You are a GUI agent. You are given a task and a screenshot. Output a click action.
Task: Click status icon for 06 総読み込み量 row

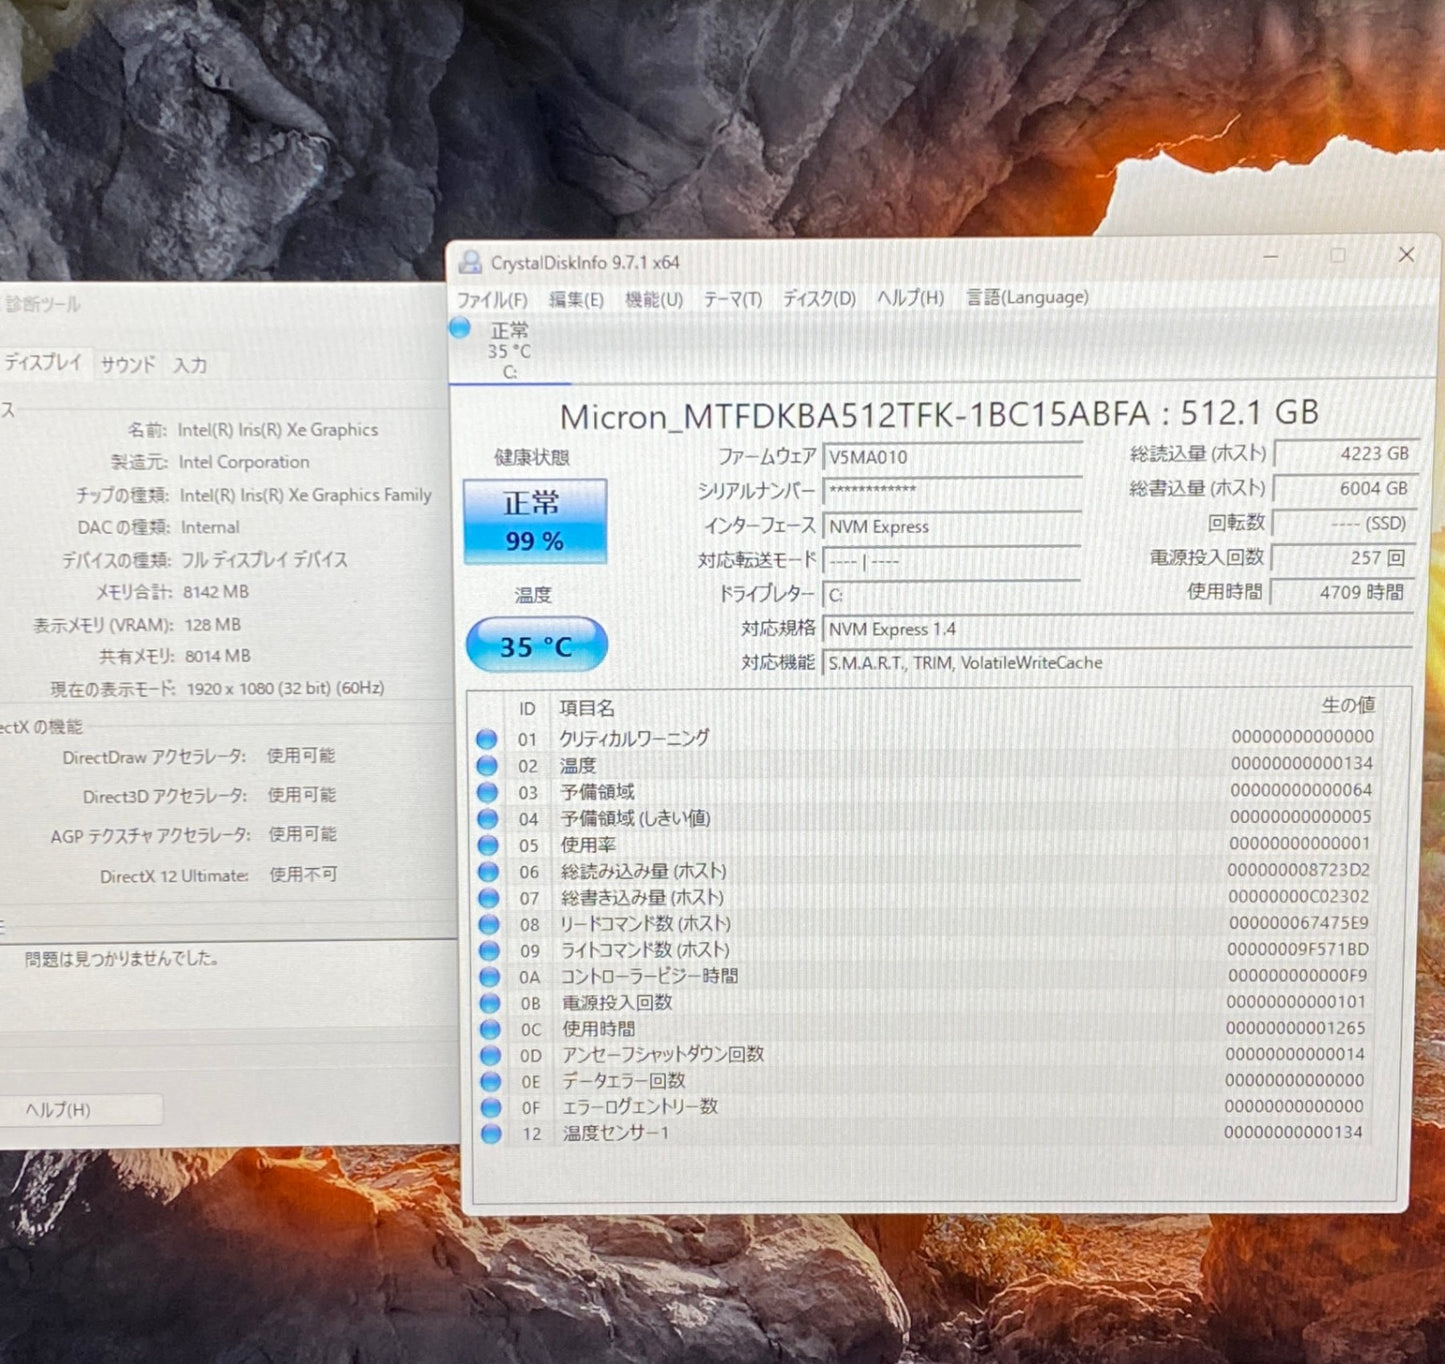point(488,871)
